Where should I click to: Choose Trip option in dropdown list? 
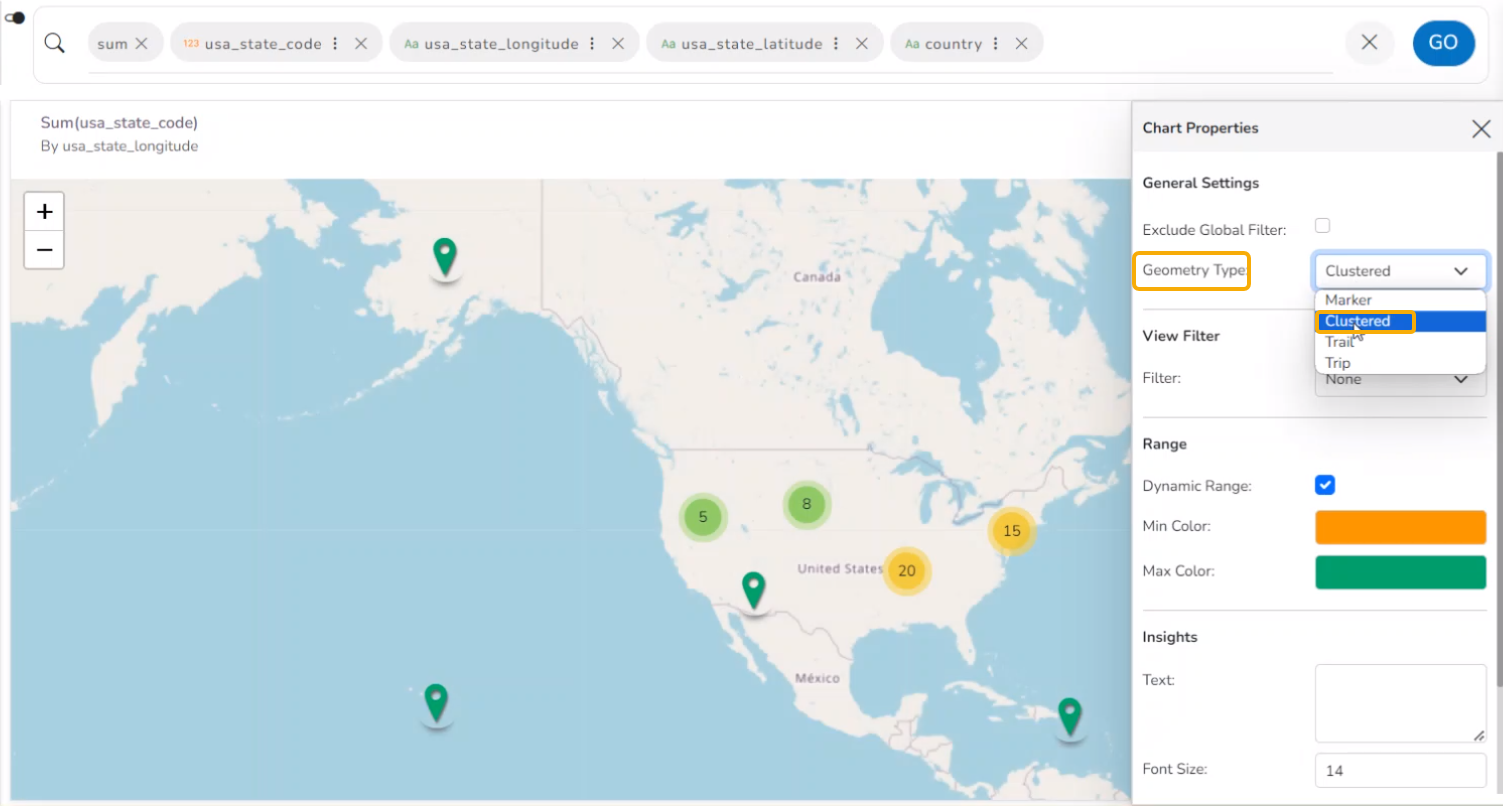1337,363
